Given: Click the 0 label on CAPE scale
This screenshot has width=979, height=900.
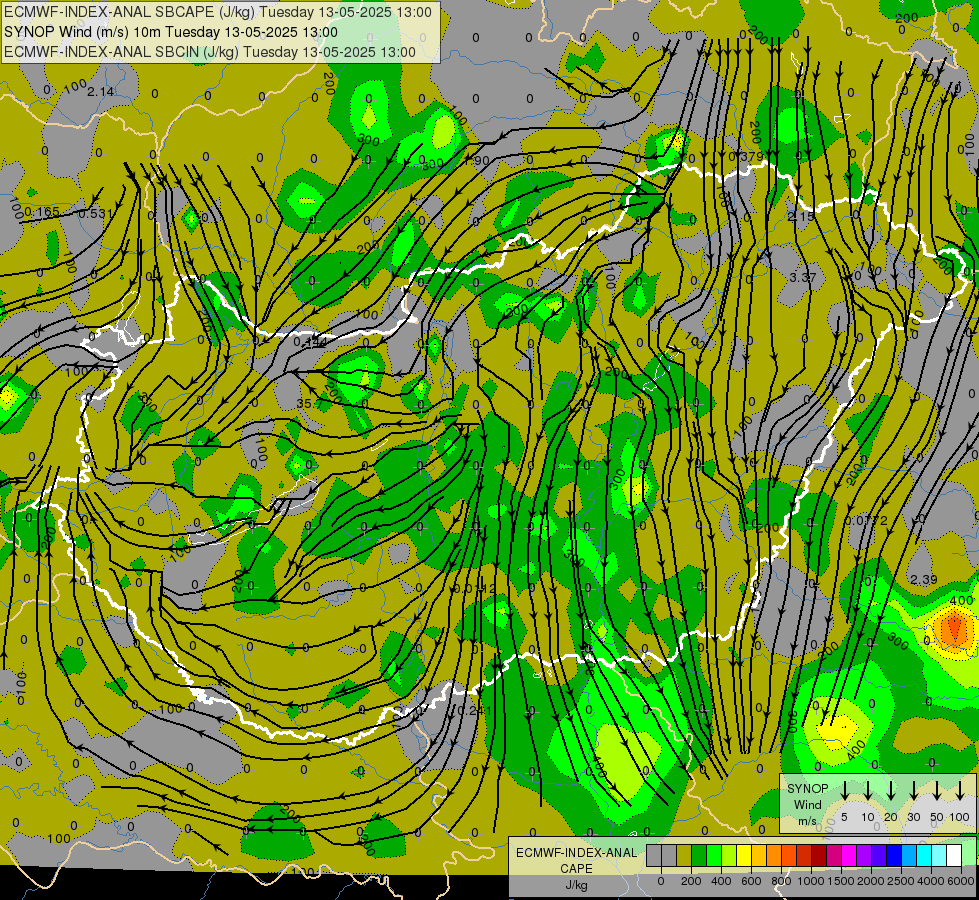Looking at the screenshot, I should (x=661, y=881).
